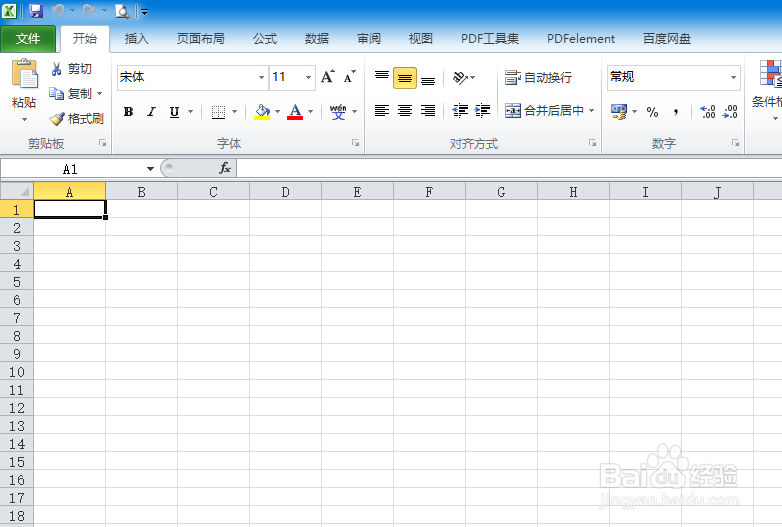Toggle Italic formatting
782x527 pixels.
[x=151, y=112]
